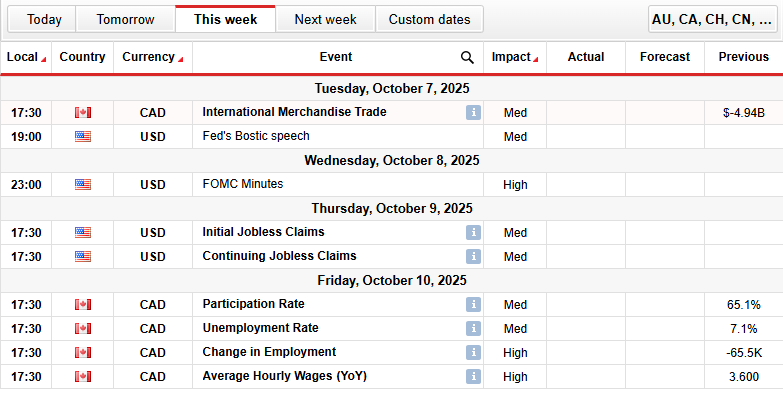Screen dimensions: 783x401
Task: Open the Fed's Bostic speech event
Action: tap(255, 137)
